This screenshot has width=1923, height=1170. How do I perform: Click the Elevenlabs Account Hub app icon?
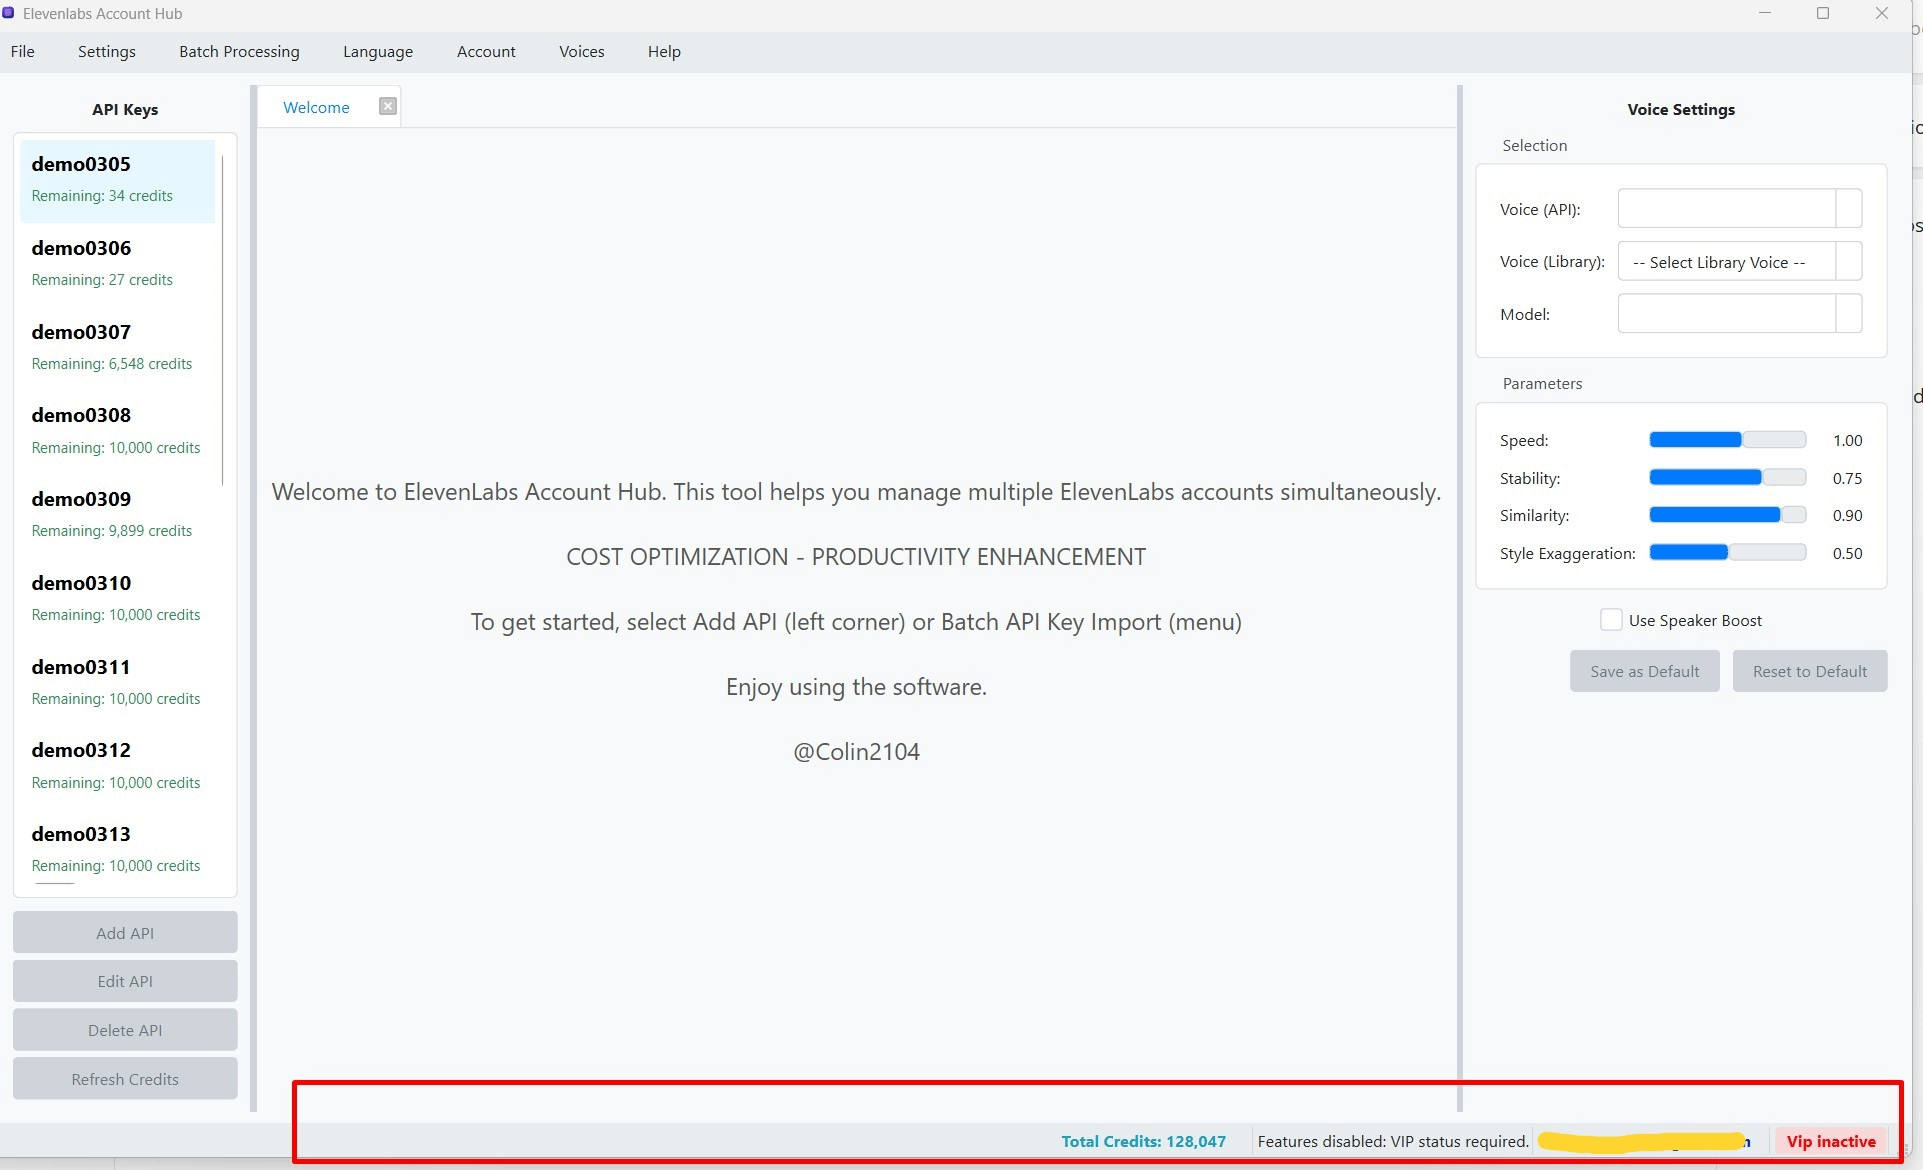click(9, 13)
